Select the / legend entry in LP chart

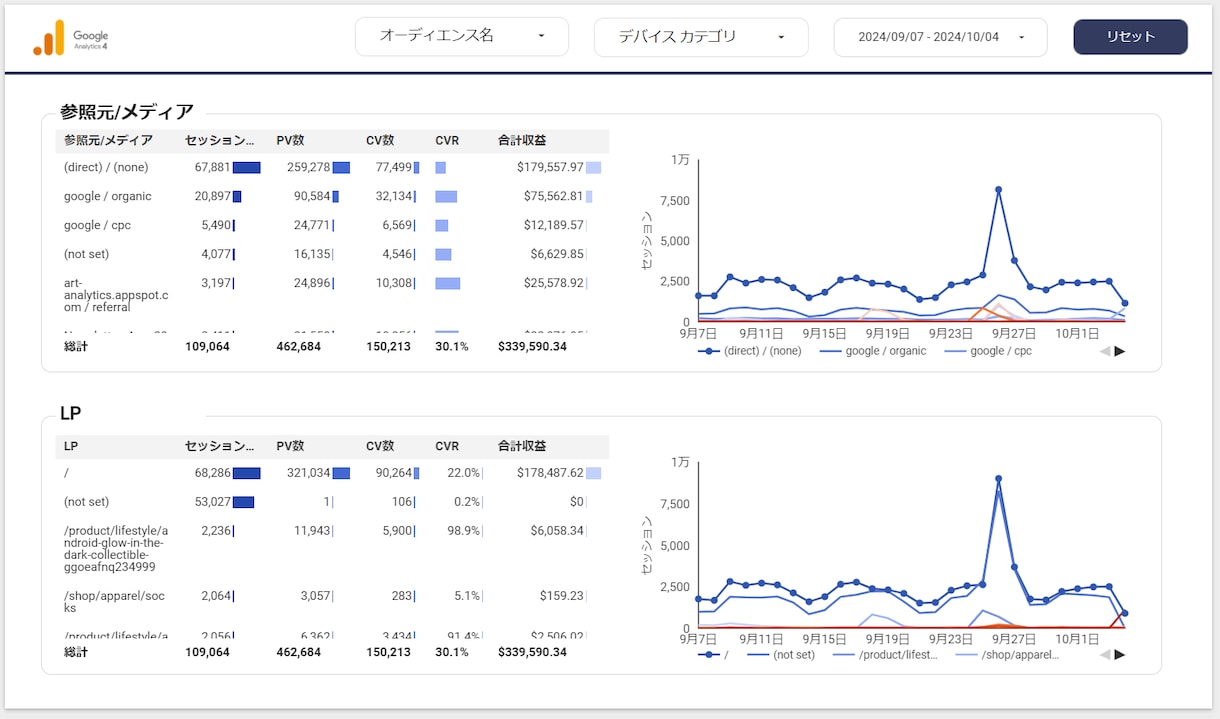pyautogui.click(x=713, y=655)
